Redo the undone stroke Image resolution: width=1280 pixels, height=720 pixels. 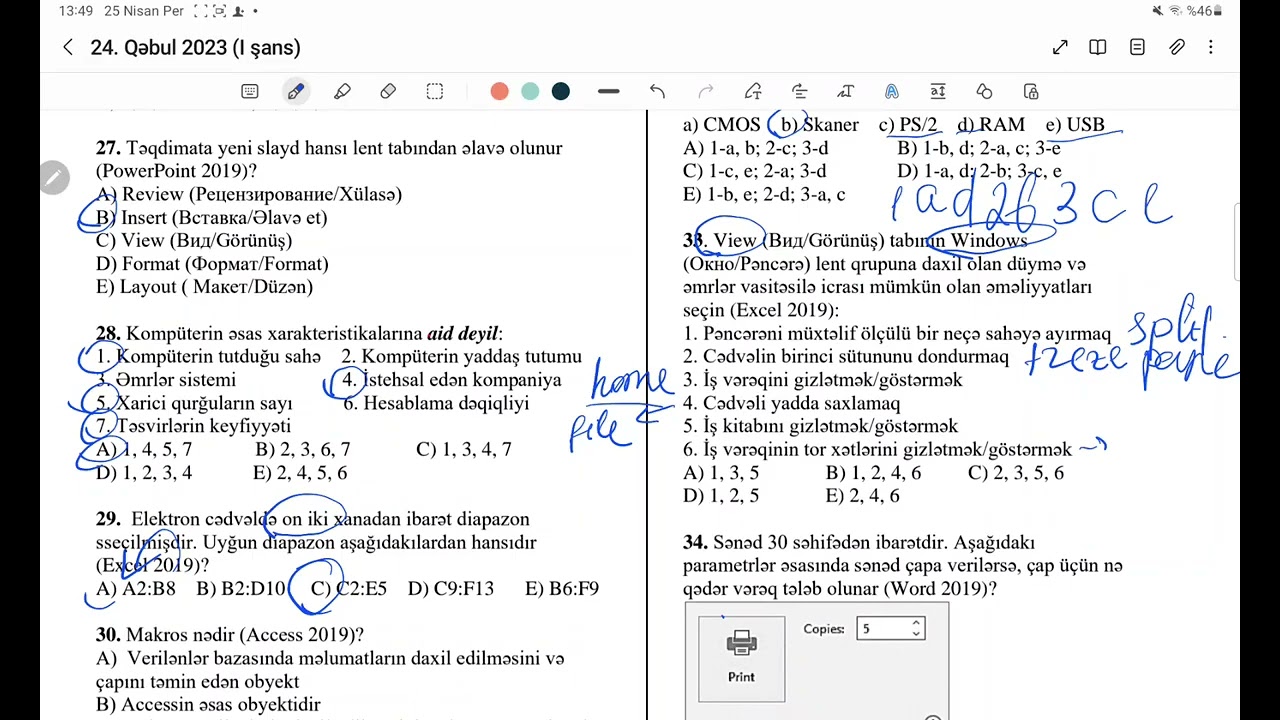point(705,91)
